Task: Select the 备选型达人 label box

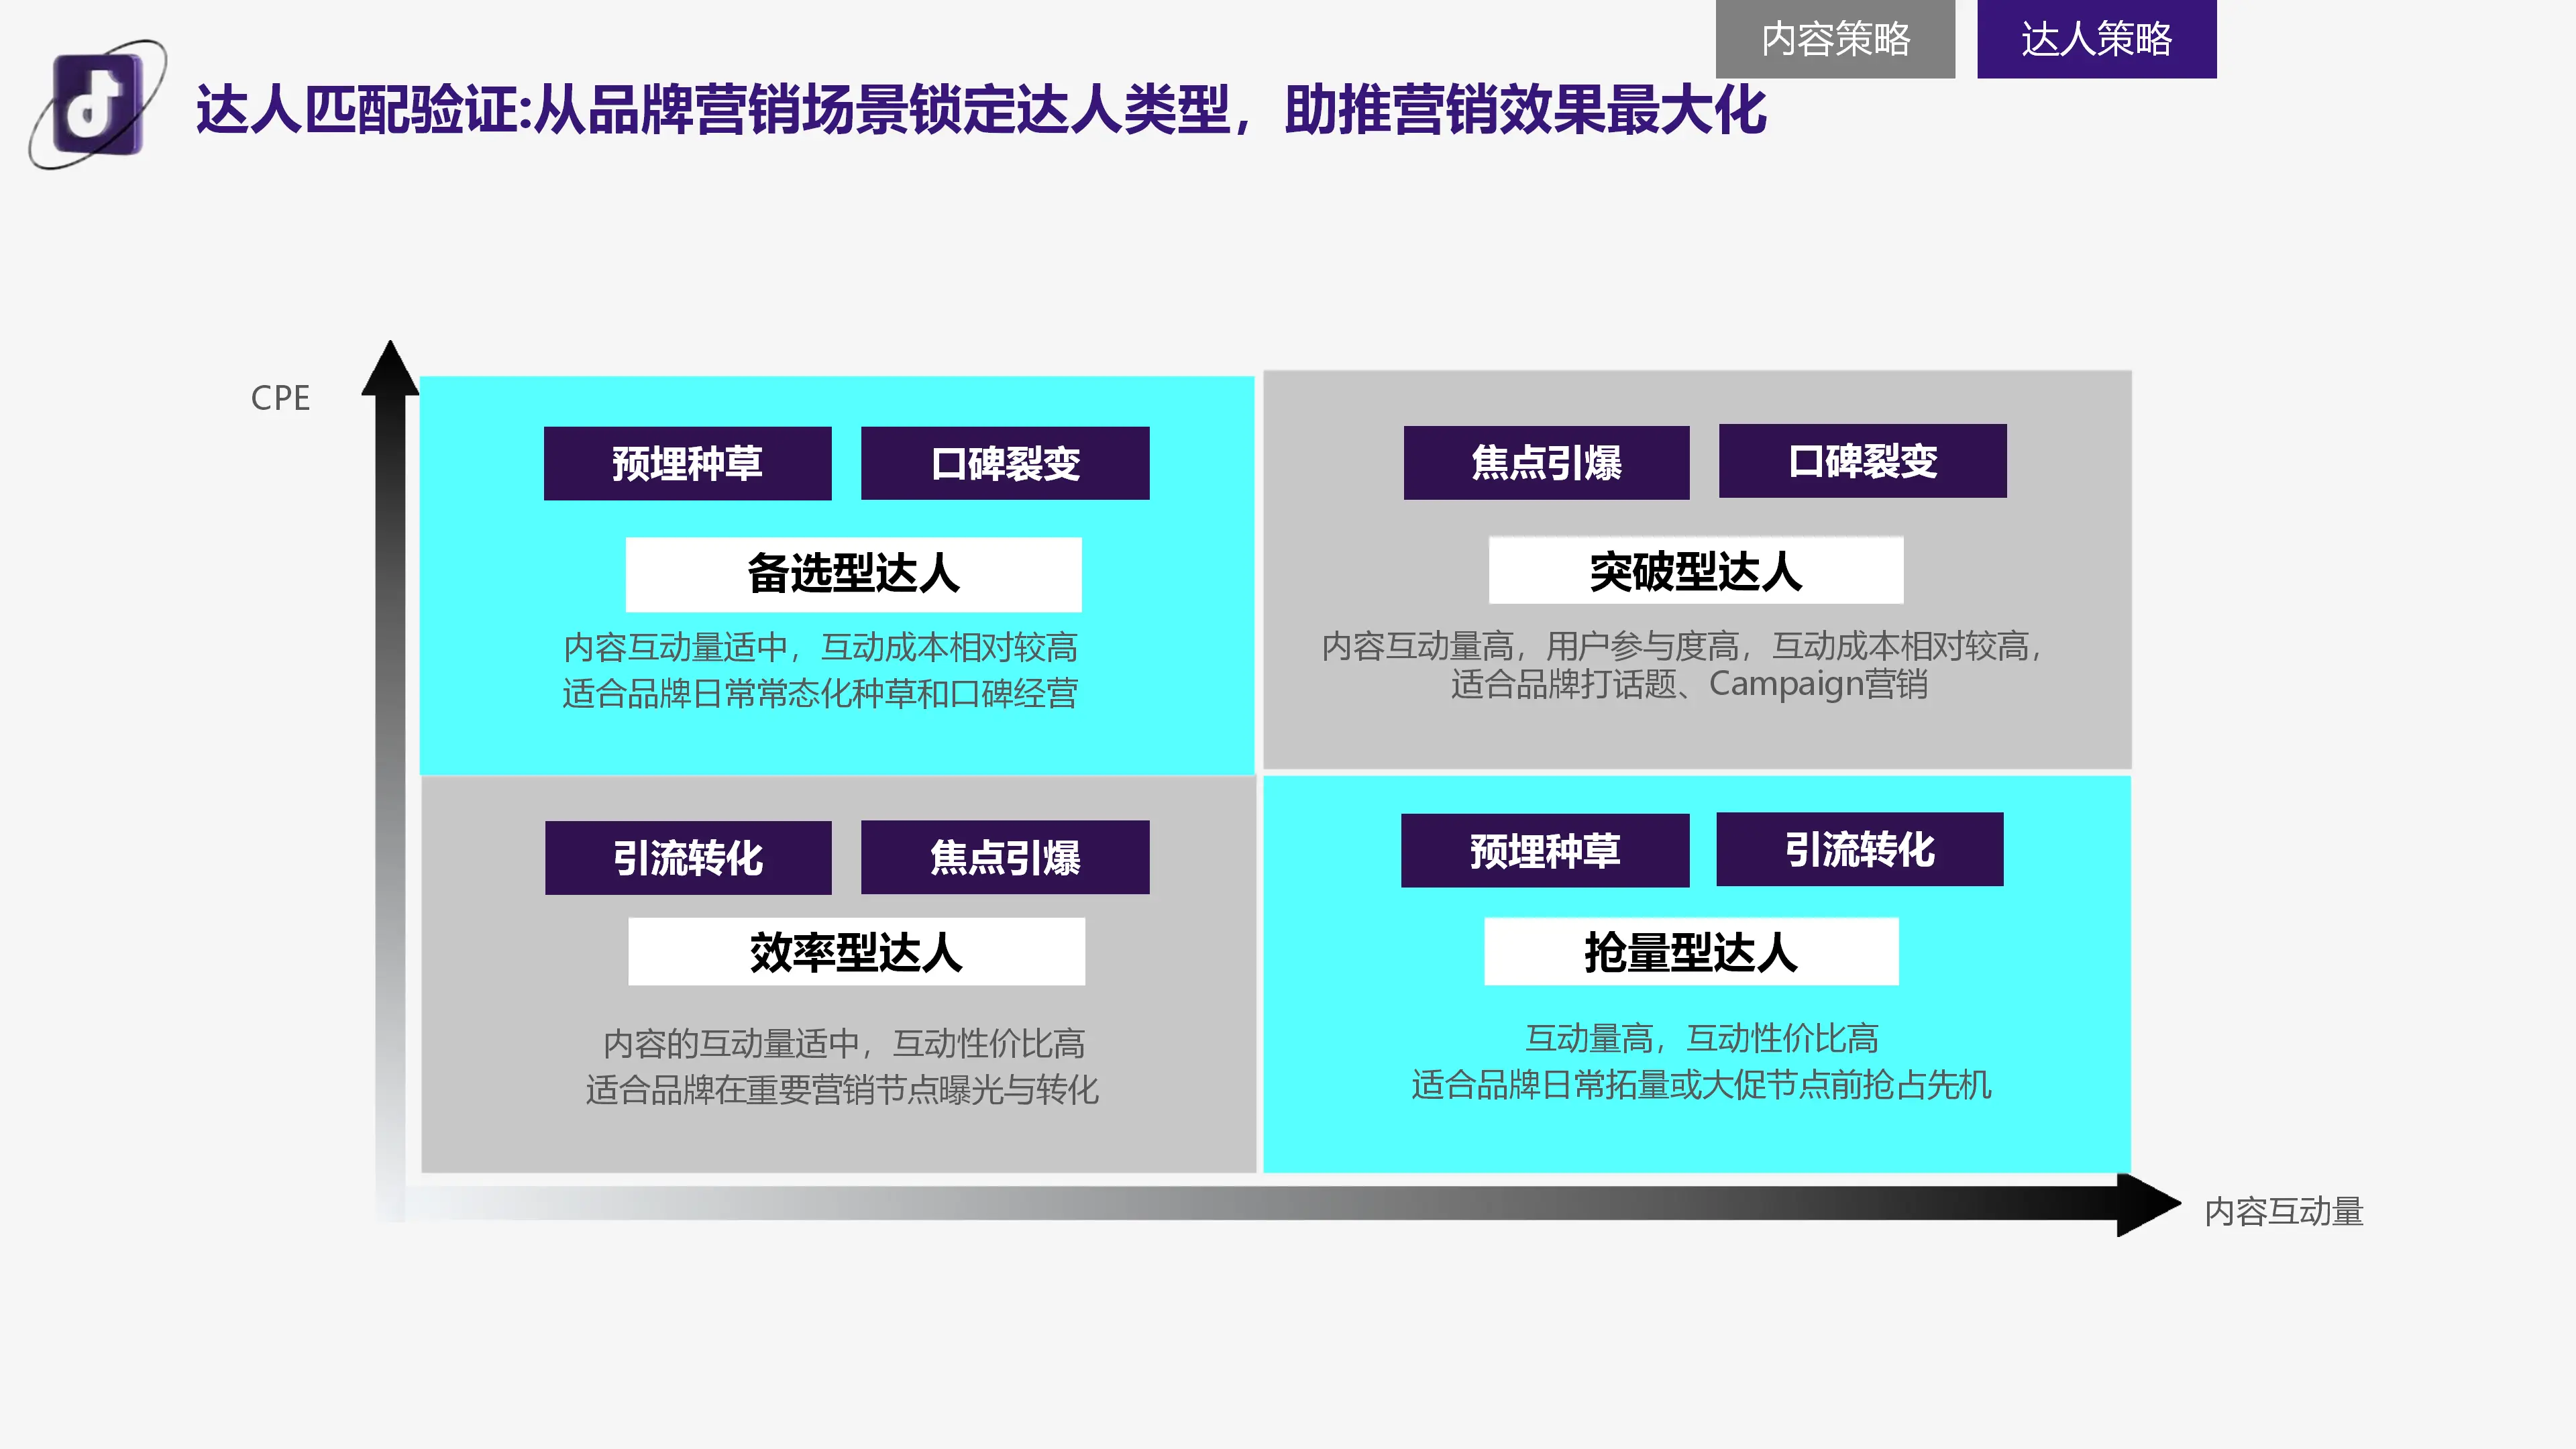Action: click(x=853, y=574)
